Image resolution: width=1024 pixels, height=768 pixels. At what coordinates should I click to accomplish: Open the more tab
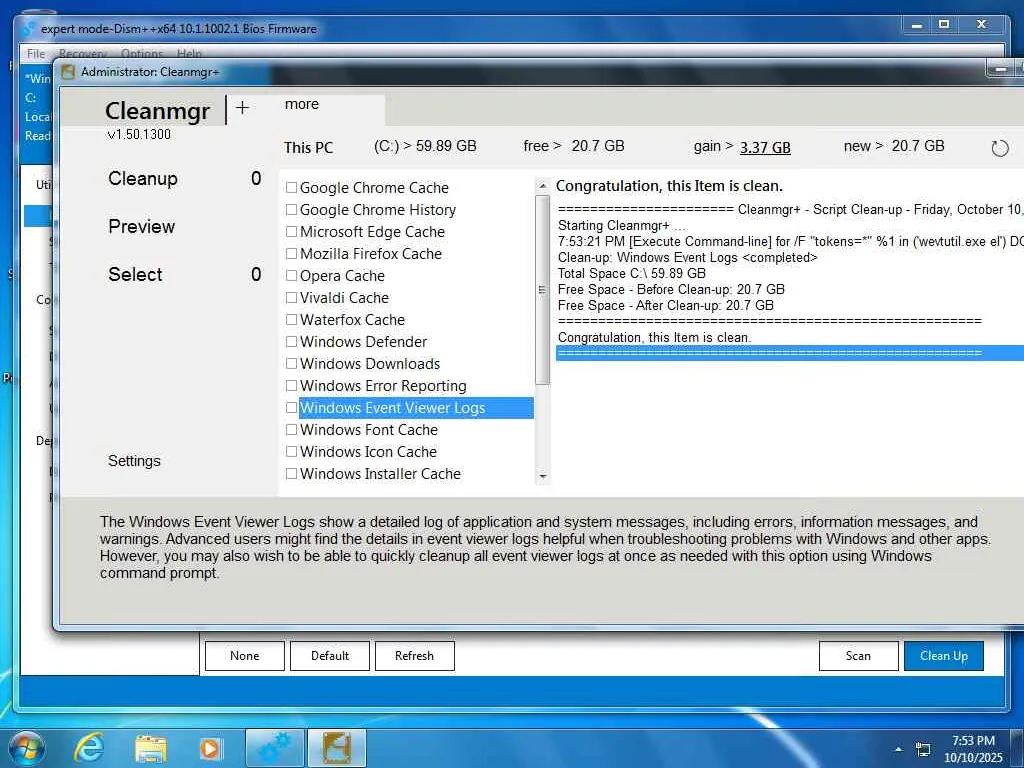(x=302, y=104)
